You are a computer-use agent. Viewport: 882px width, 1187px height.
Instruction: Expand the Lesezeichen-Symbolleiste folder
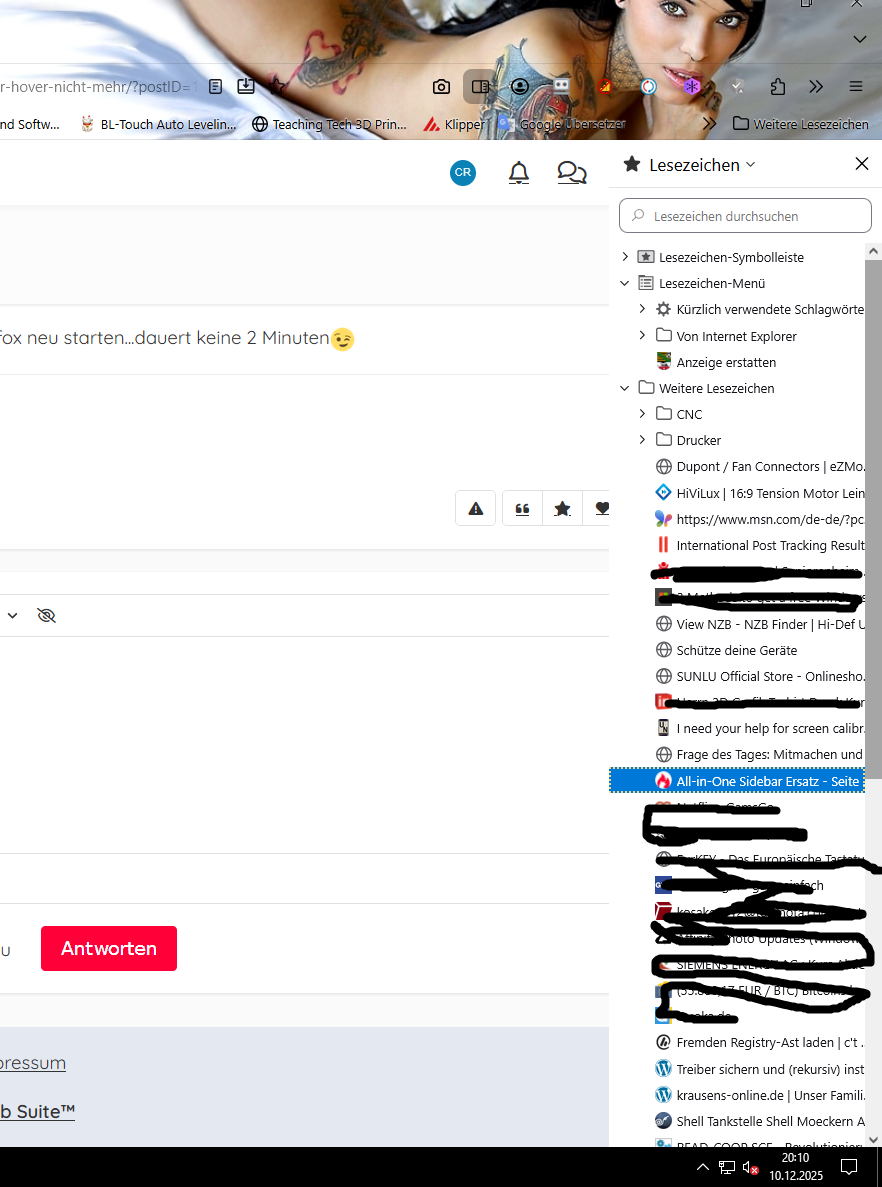coord(625,257)
